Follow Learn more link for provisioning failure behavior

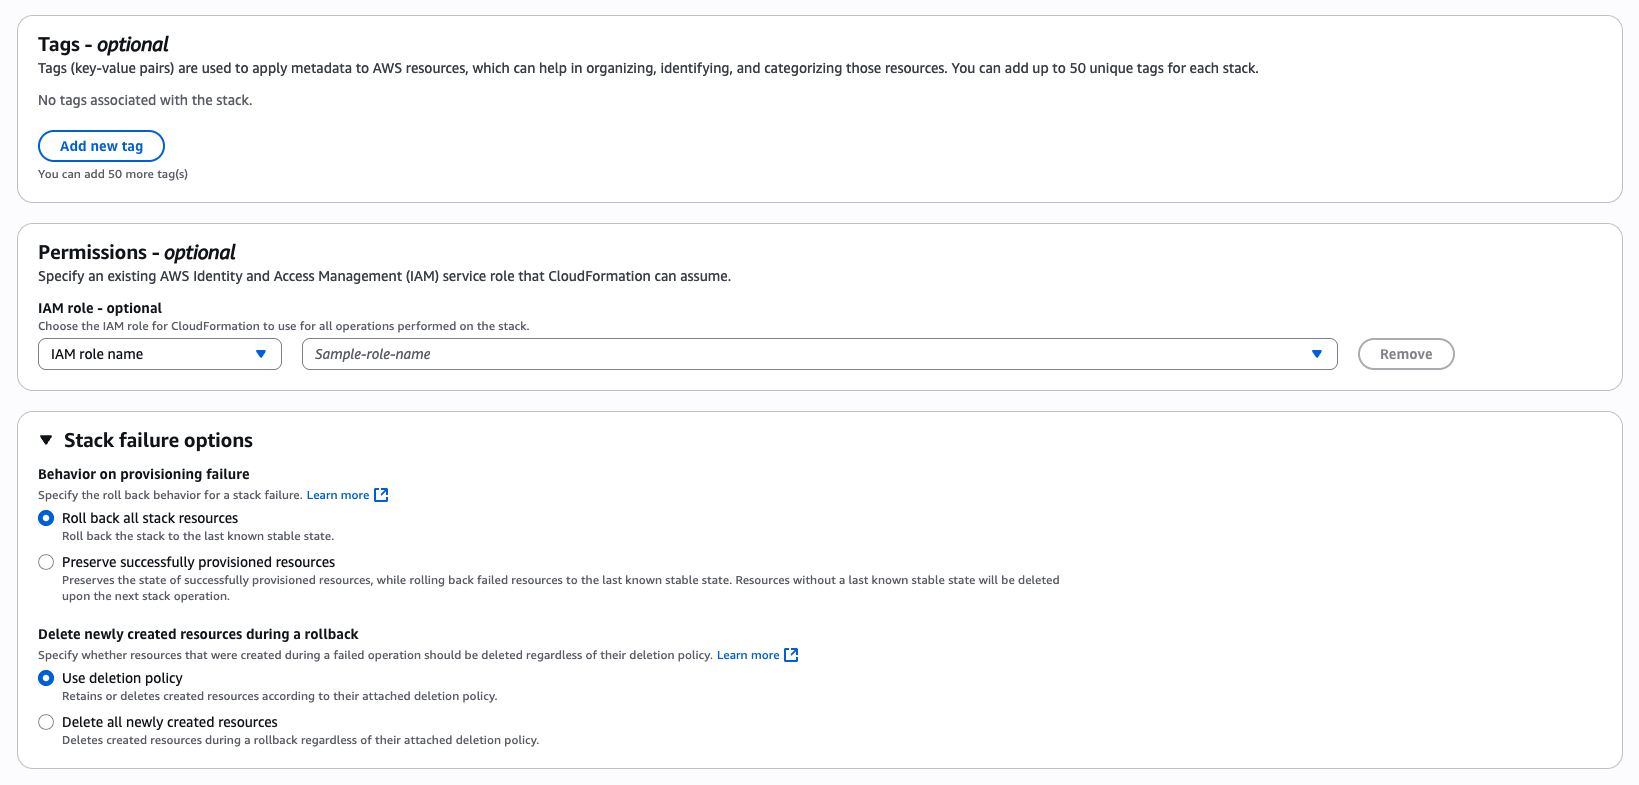[x=337, y=495]
